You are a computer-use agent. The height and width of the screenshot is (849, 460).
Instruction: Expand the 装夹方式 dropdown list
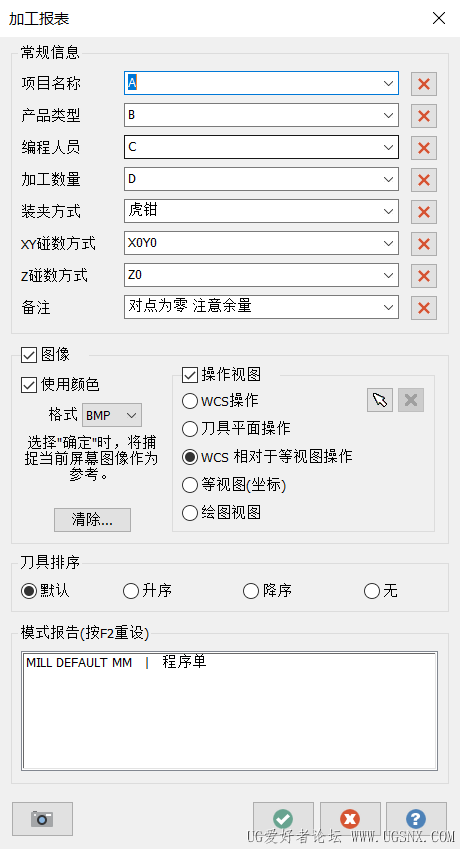[387, 211]
